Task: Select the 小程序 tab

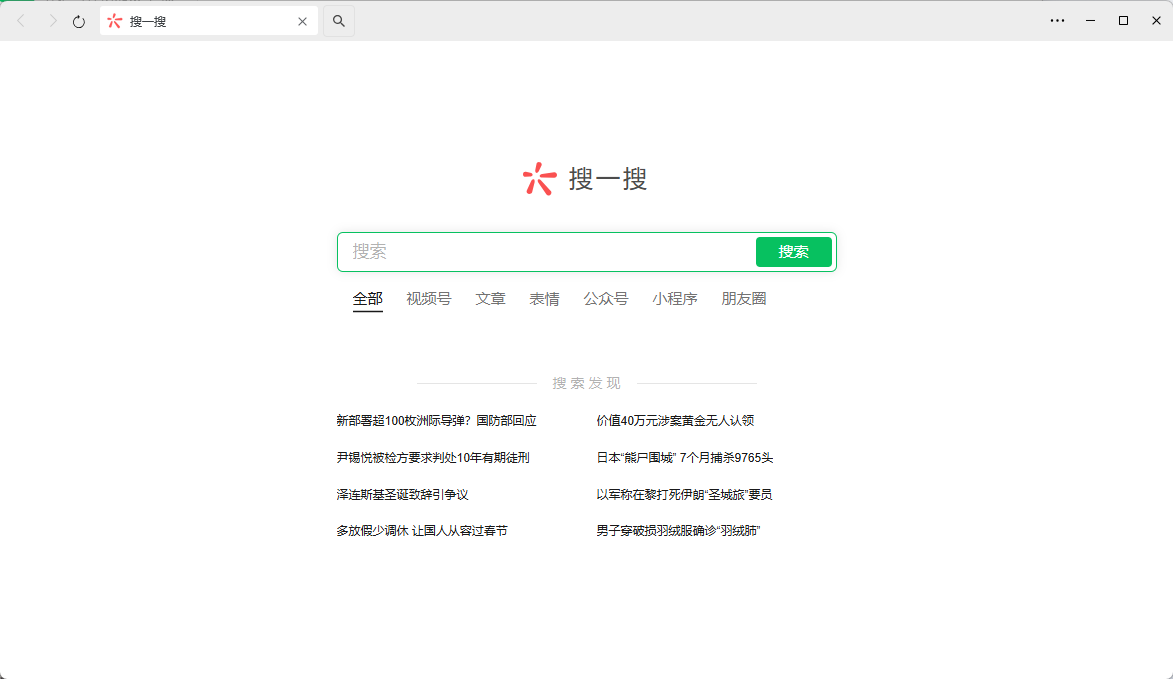Action: tap(674, 299)
